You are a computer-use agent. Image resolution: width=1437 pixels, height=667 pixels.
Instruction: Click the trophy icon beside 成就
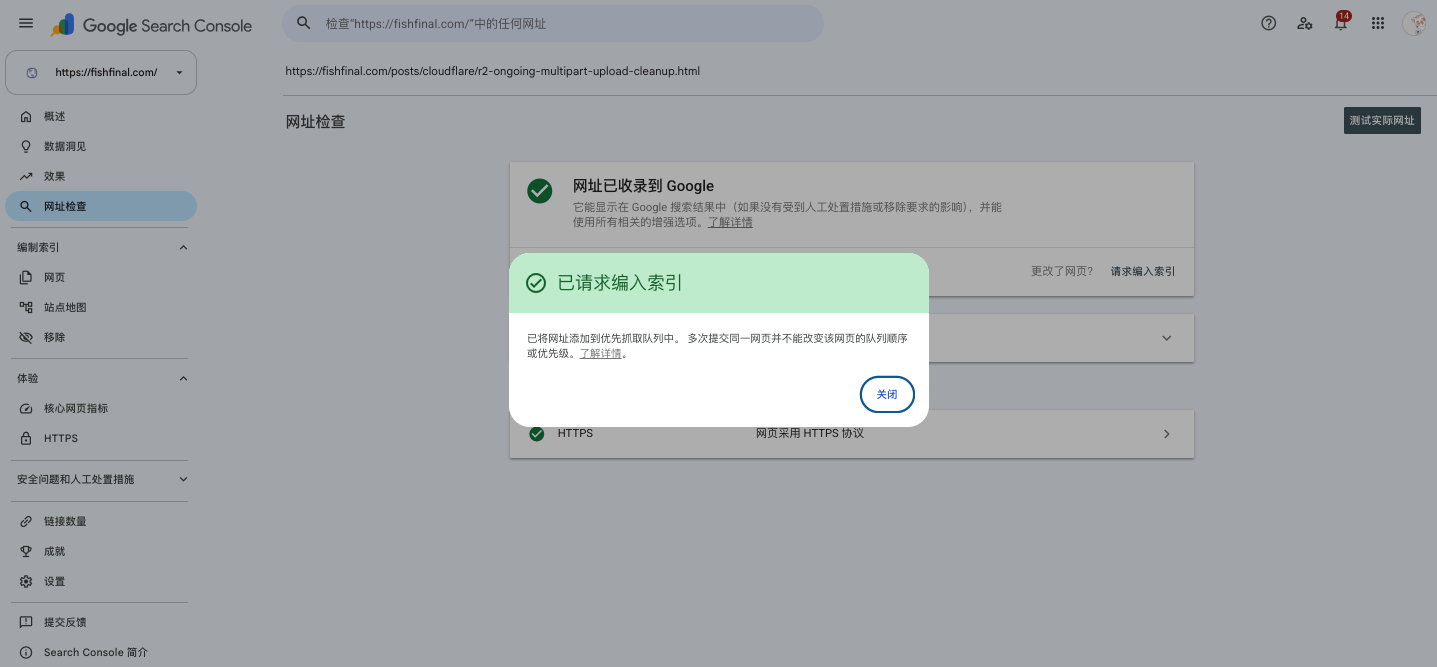[26, 551]
